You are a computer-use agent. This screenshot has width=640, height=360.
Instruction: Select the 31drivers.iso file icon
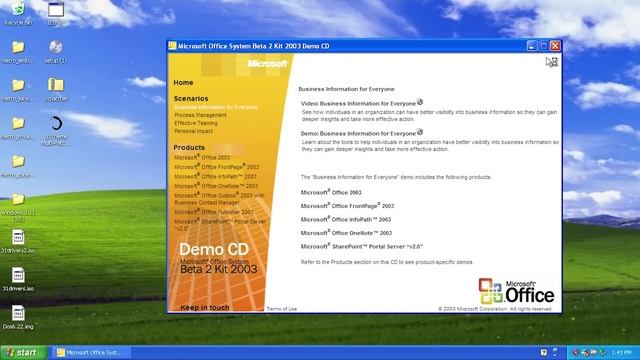click(x=18, y=280)
